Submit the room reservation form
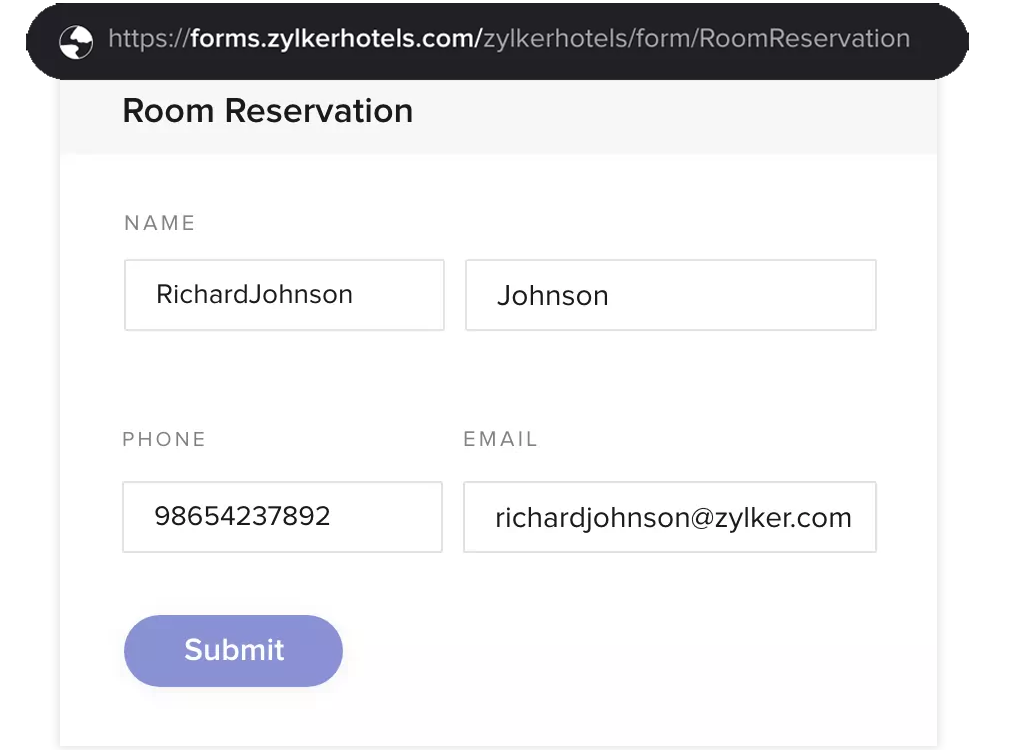 click(x=233, y=651)
